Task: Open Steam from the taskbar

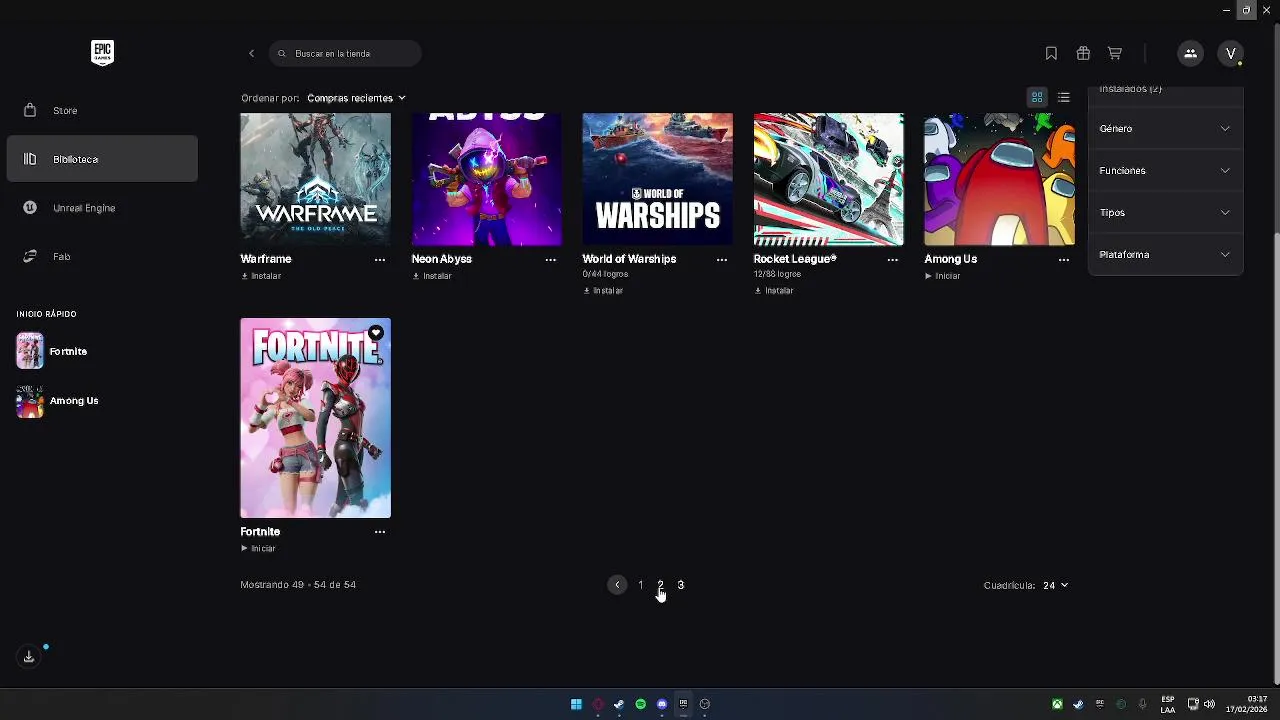Action: (619, 704)
